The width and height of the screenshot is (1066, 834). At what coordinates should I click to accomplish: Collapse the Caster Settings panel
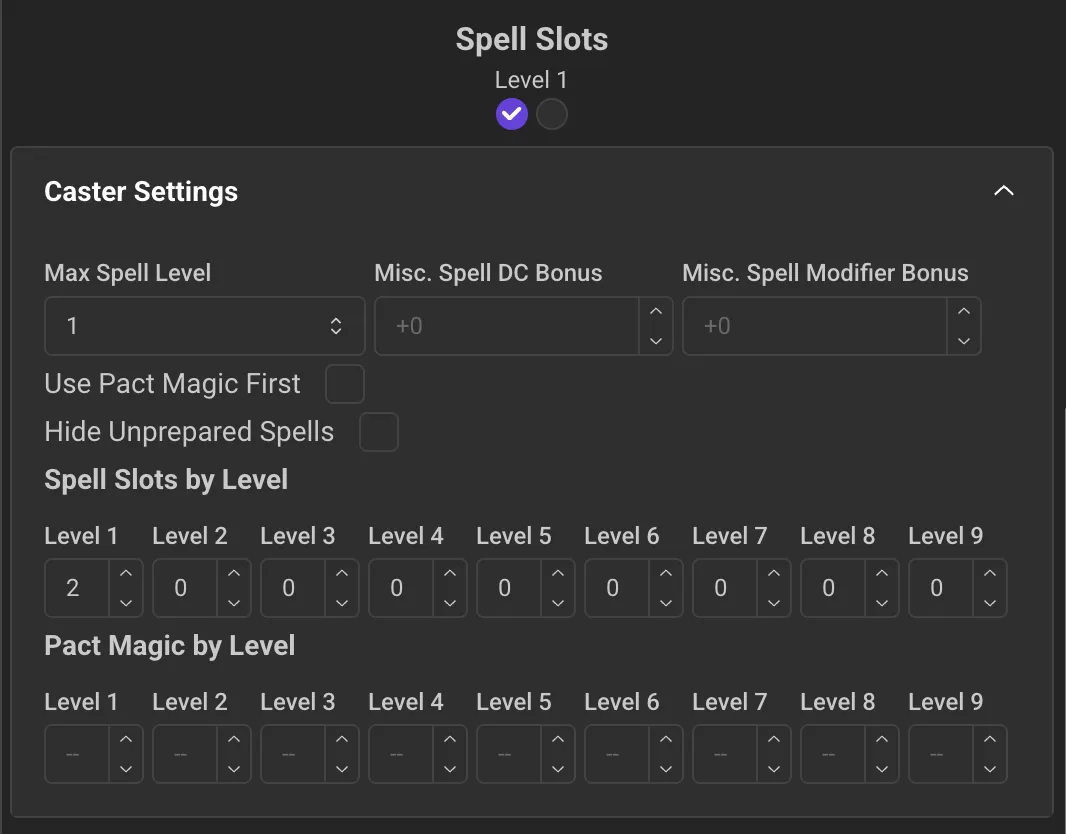pyautogui.click(x=1004, y=191)
